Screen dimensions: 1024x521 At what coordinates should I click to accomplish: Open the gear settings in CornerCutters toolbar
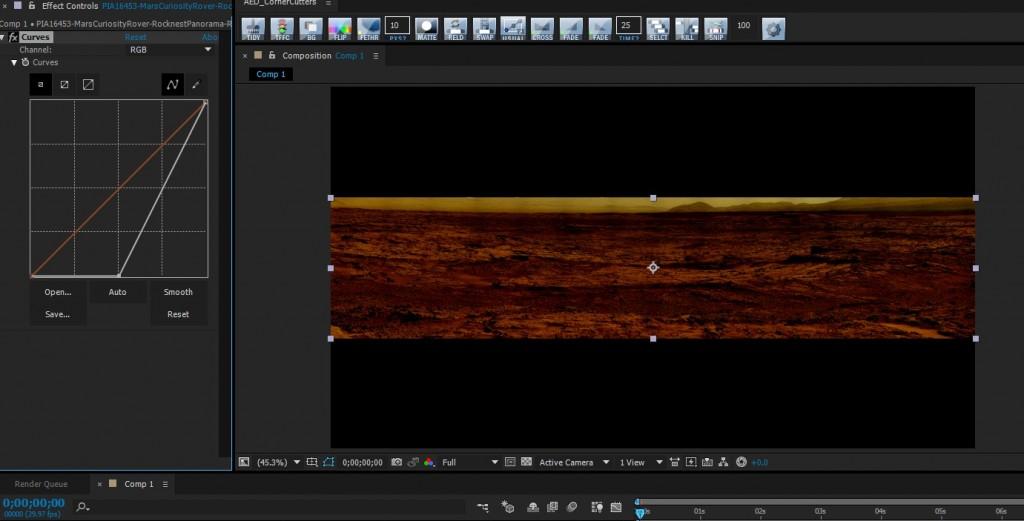click(x=773, y=28)
